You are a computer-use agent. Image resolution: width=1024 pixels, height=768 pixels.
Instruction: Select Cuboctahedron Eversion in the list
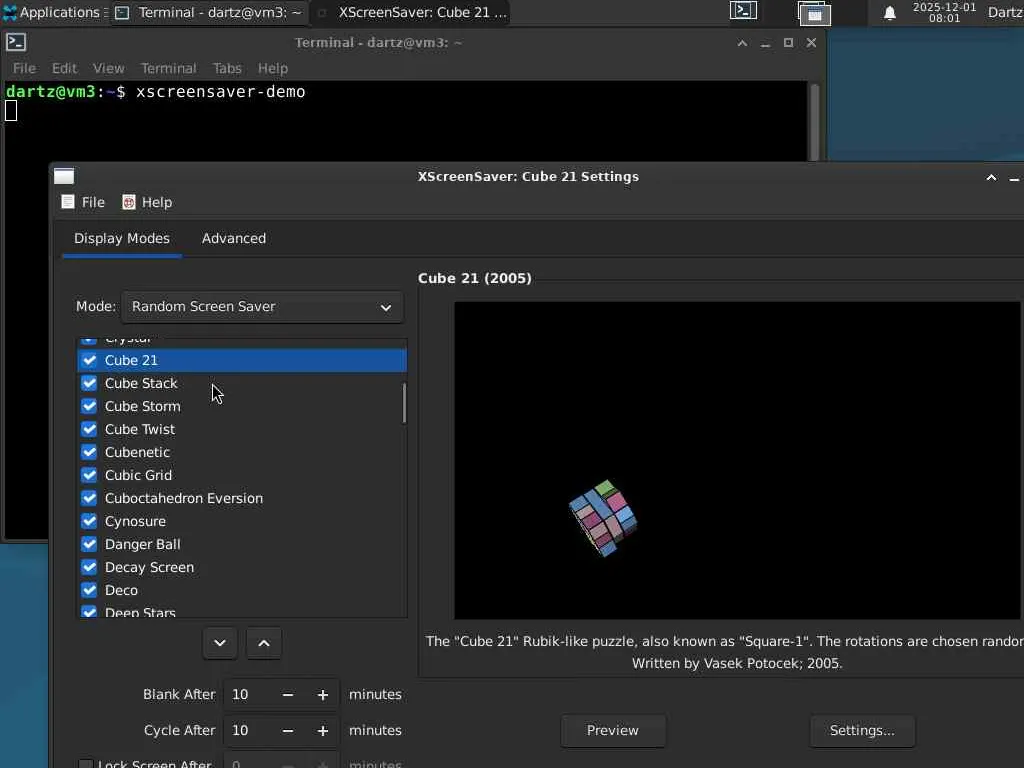click(242, 498)
